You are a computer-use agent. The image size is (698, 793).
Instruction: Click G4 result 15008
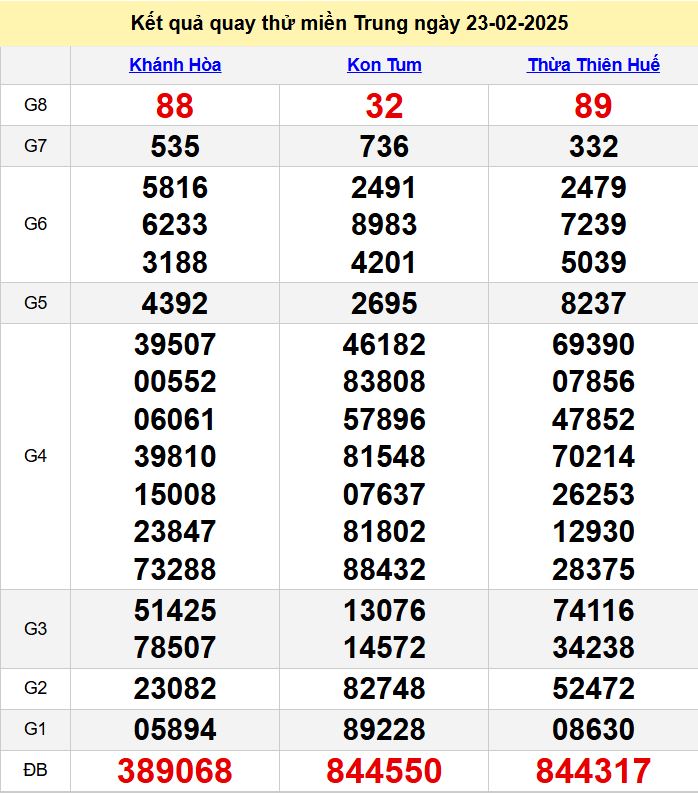(x=175, y=494)
